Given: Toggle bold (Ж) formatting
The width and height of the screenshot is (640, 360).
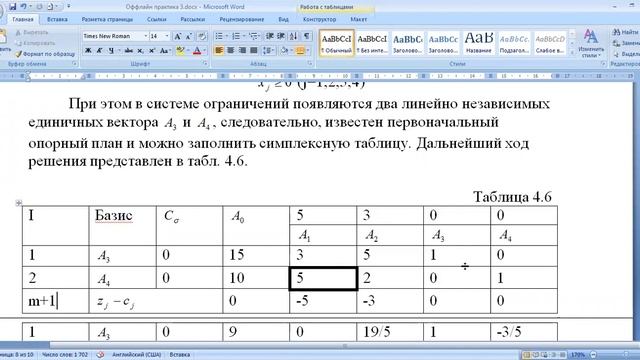Looking at the screenshot, I should coord(88,51).
